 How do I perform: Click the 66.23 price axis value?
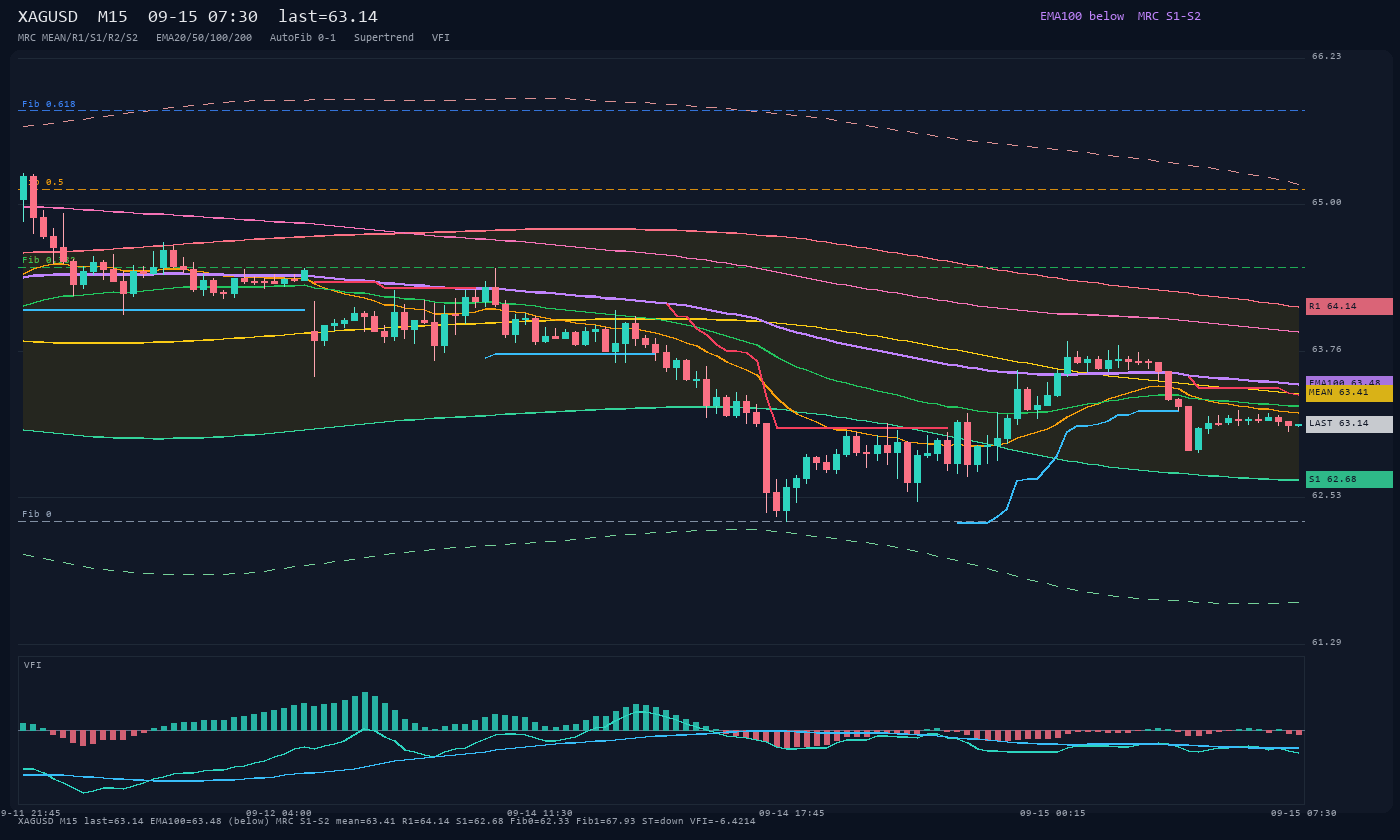1327,56
